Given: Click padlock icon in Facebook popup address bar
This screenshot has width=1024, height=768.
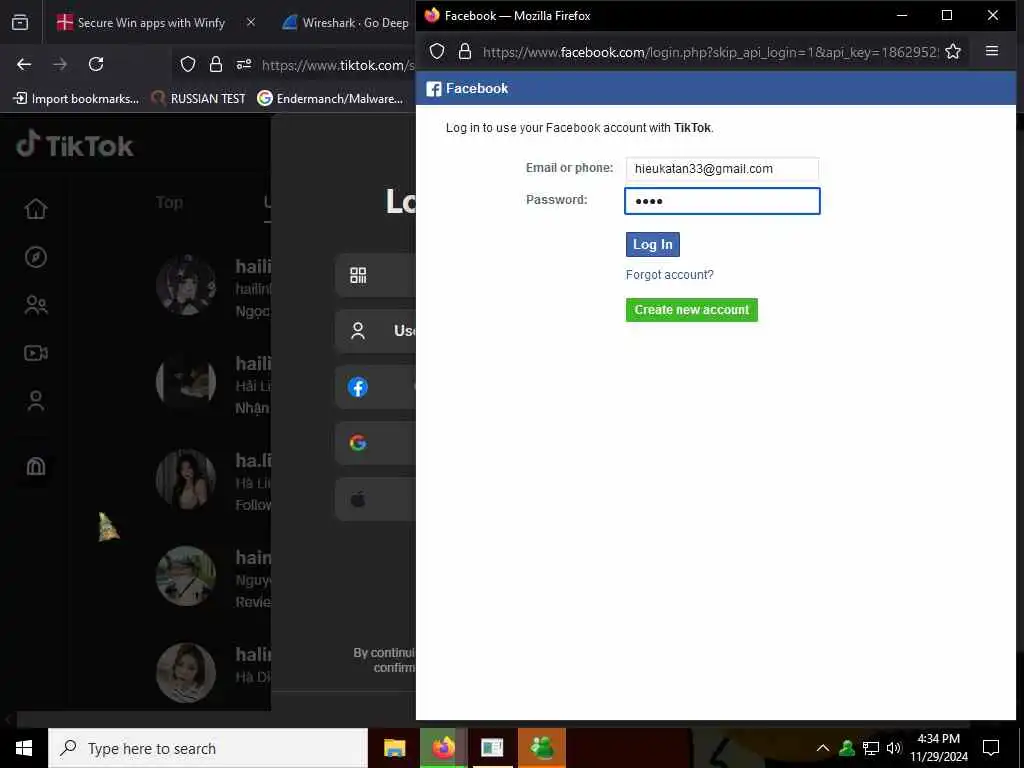Looking at the screenshot, I should click(464, 51).
